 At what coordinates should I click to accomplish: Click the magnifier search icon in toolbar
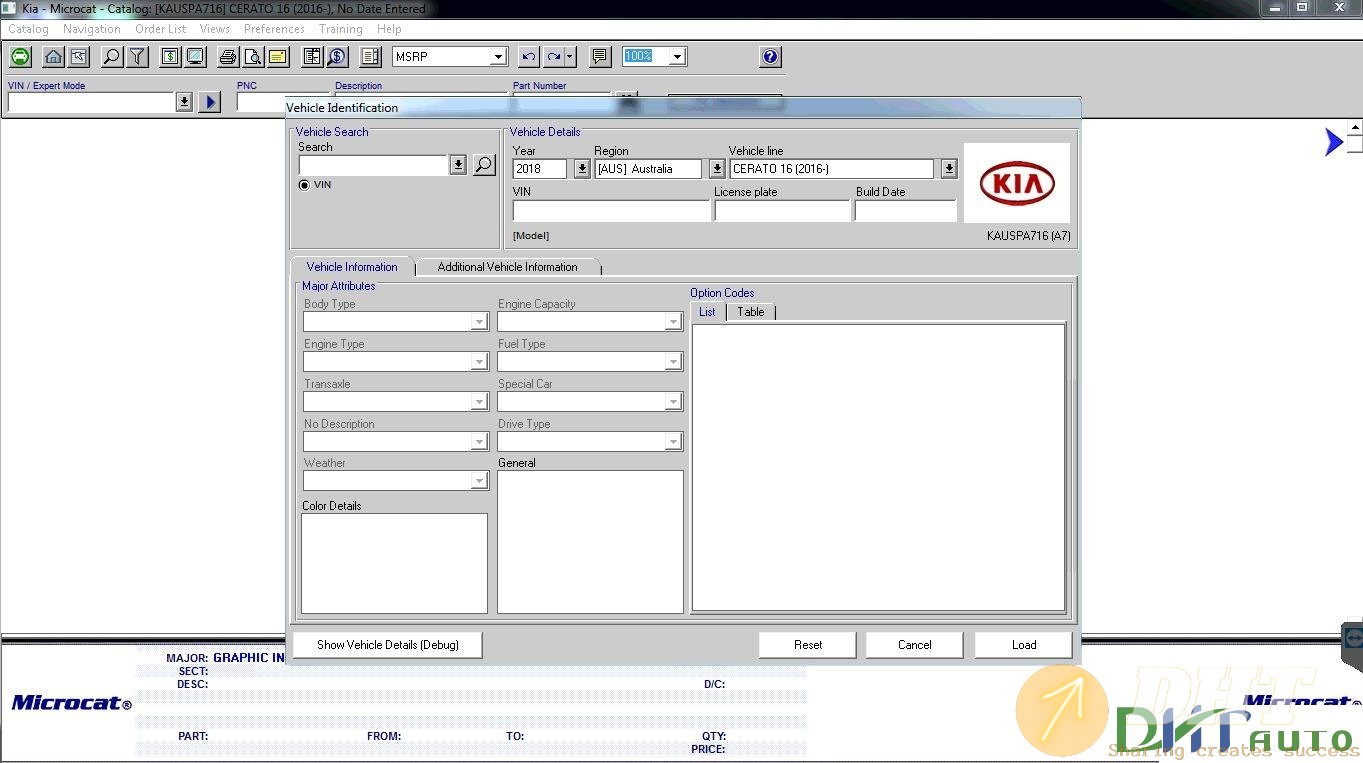(112, 57)
